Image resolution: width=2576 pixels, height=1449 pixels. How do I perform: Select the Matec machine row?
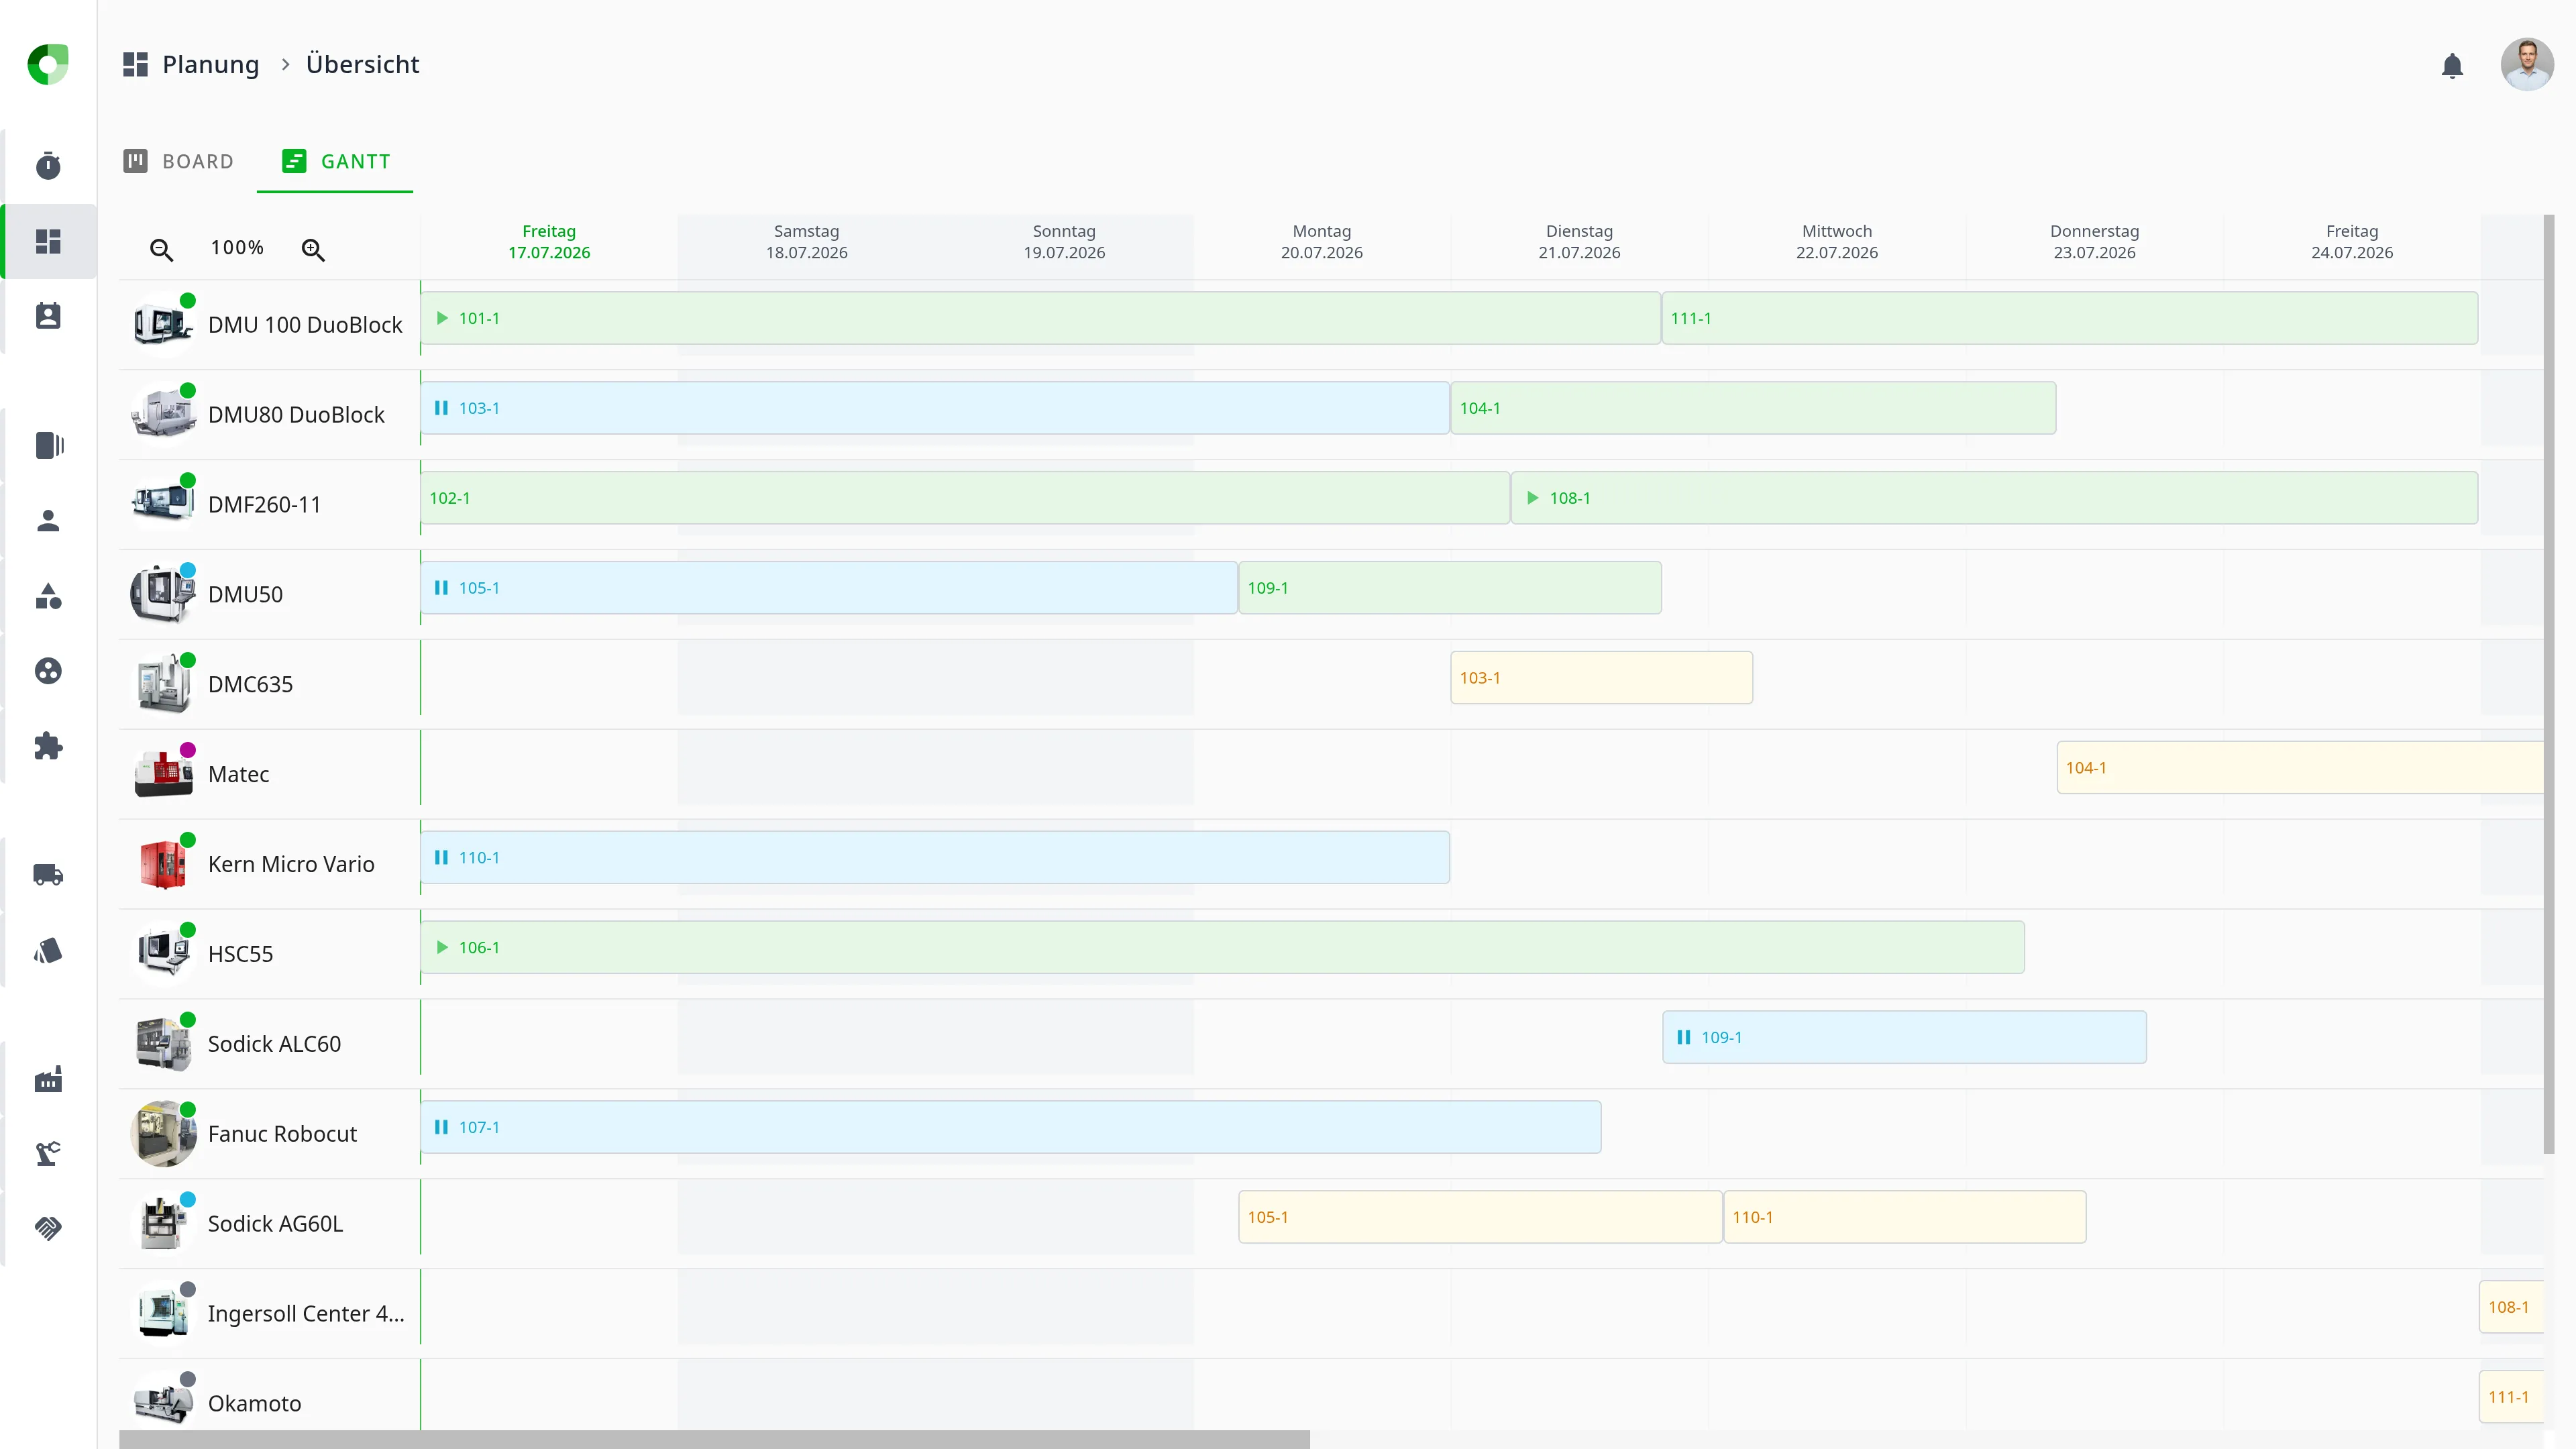click(269, 774)
